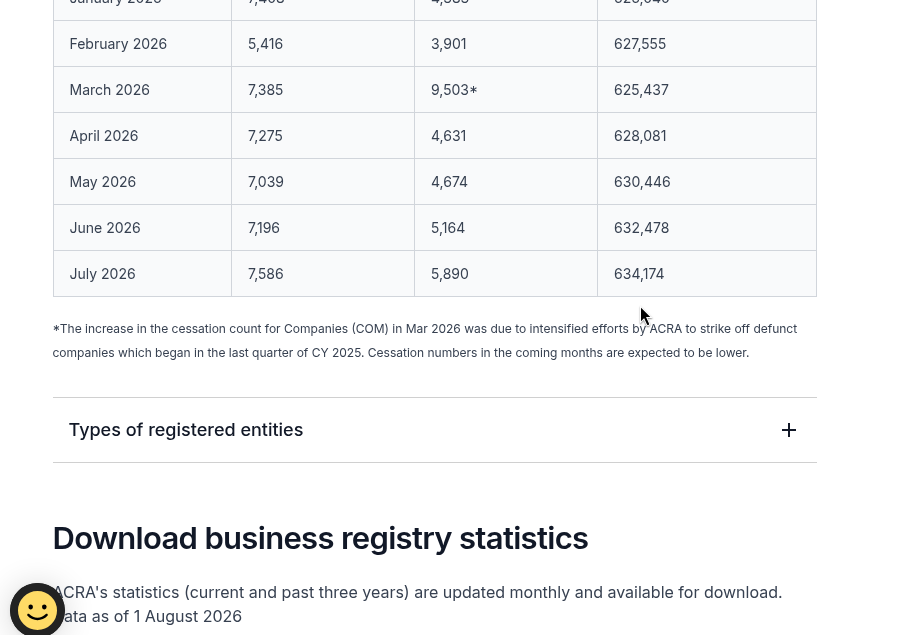The width and height of the screenshot is (921, 635).
Task: Click the cessation count footnote text
Action: [425, 341]
